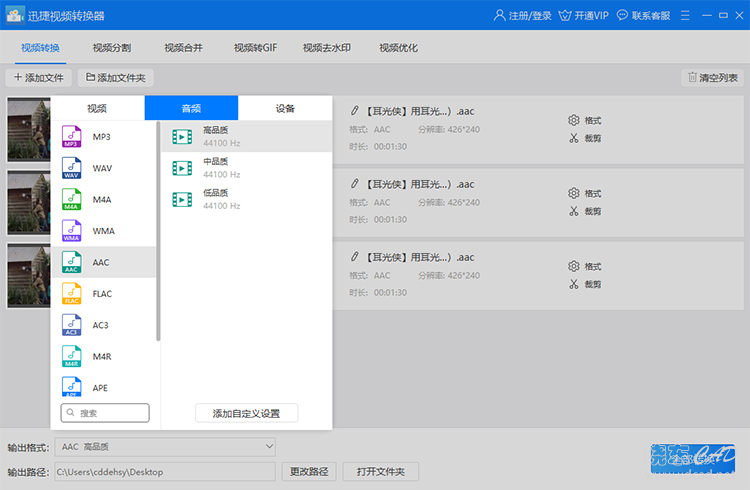Viewport: 750px width, 490px height.
Task: Pick the M4R ringtone format icon
Action: tap(71, 356)
